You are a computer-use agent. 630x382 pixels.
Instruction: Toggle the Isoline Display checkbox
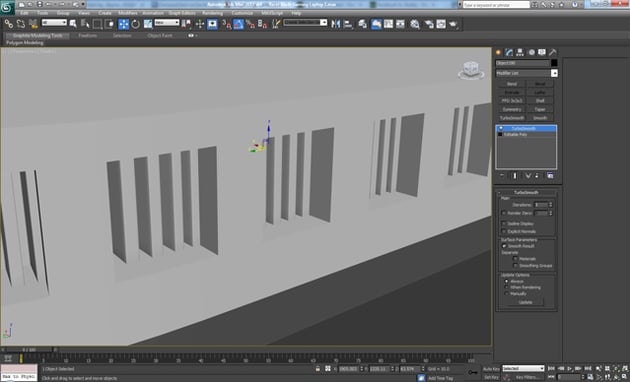point(503,223)
